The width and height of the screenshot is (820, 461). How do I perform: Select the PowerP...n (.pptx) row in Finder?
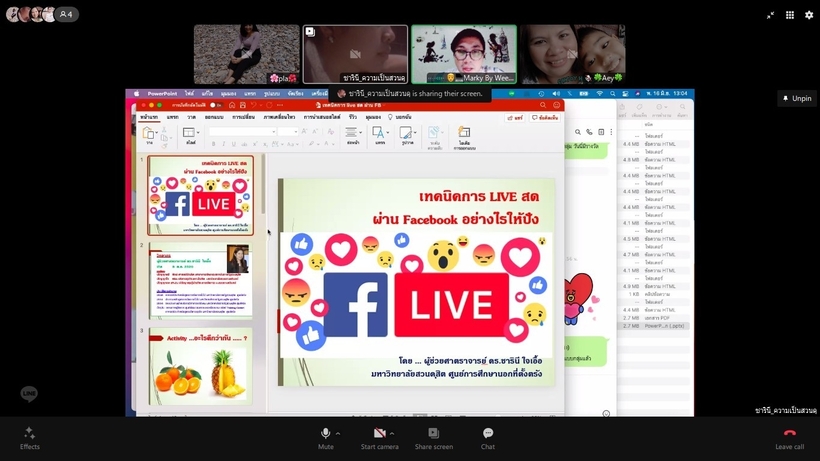click(x=655, y=326)
